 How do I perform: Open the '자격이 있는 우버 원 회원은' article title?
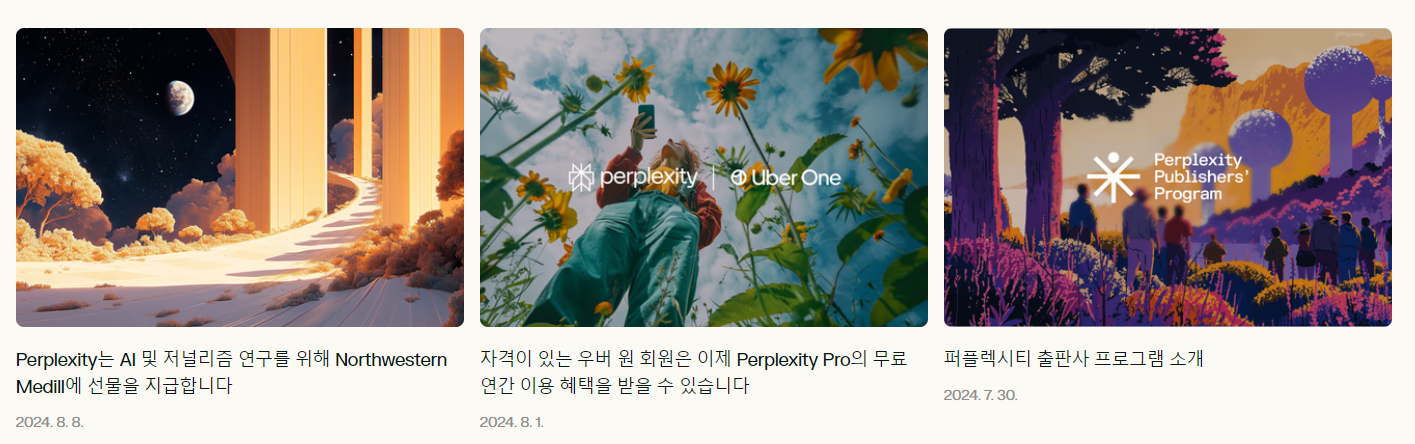pyautogui.click(x=694, y=372)
